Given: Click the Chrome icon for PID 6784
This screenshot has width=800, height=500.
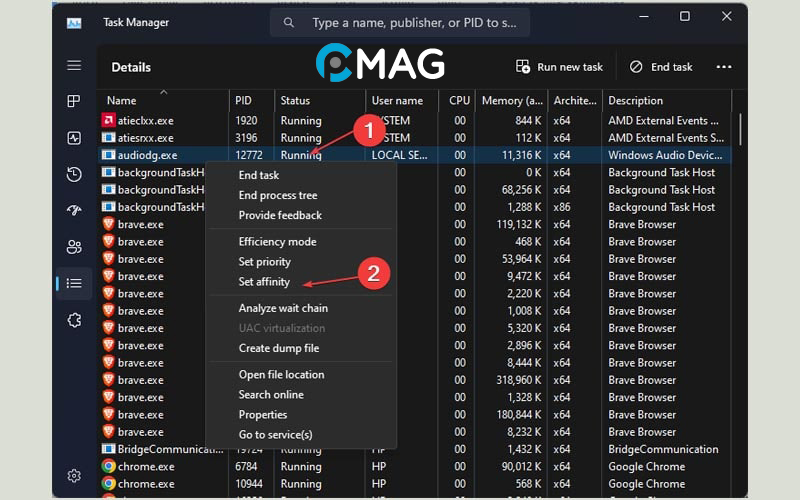Looking at the screenshot, I should [108, 466].
